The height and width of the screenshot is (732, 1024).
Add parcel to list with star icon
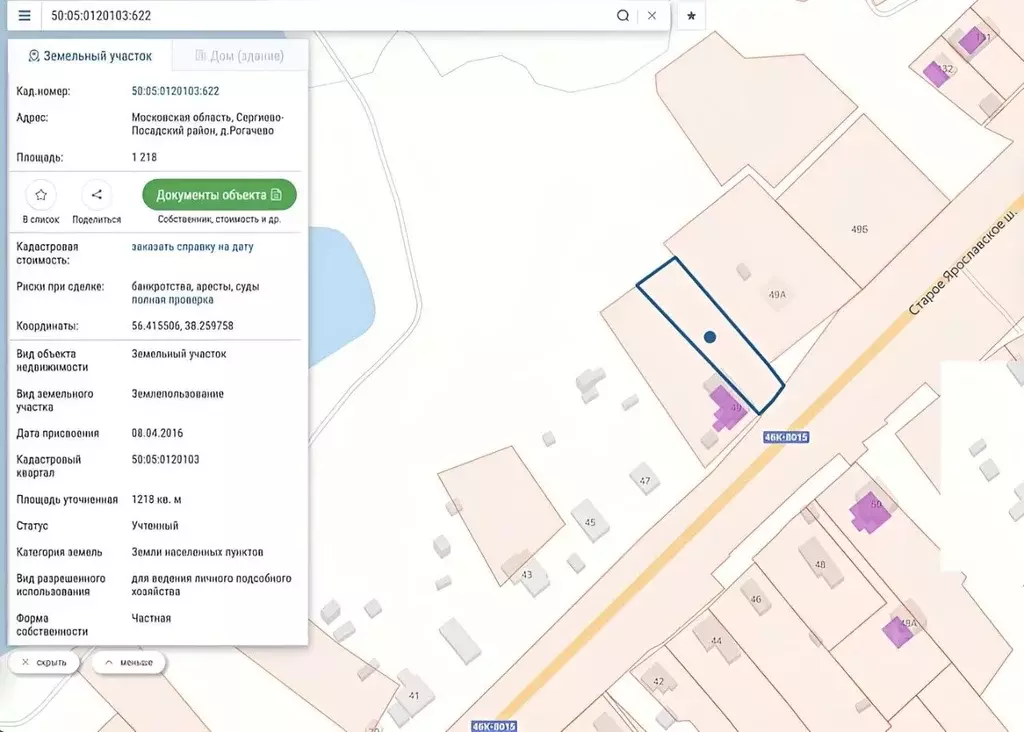coord(41,195)
